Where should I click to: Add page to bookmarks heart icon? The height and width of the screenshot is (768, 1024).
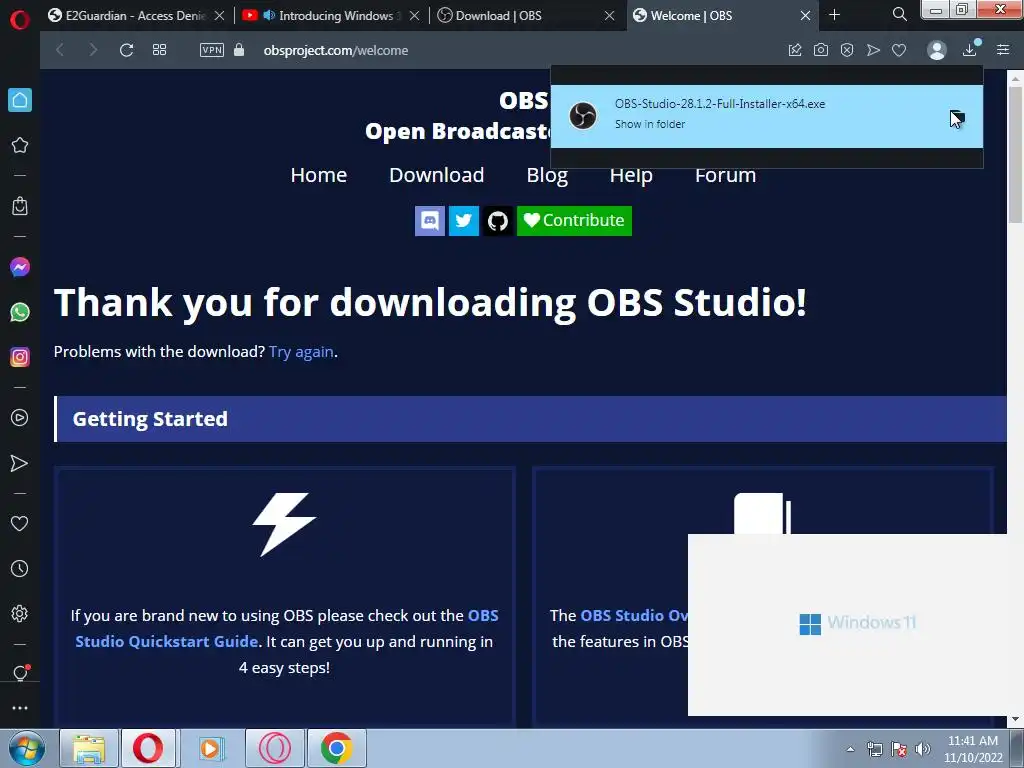pos(899,50)
